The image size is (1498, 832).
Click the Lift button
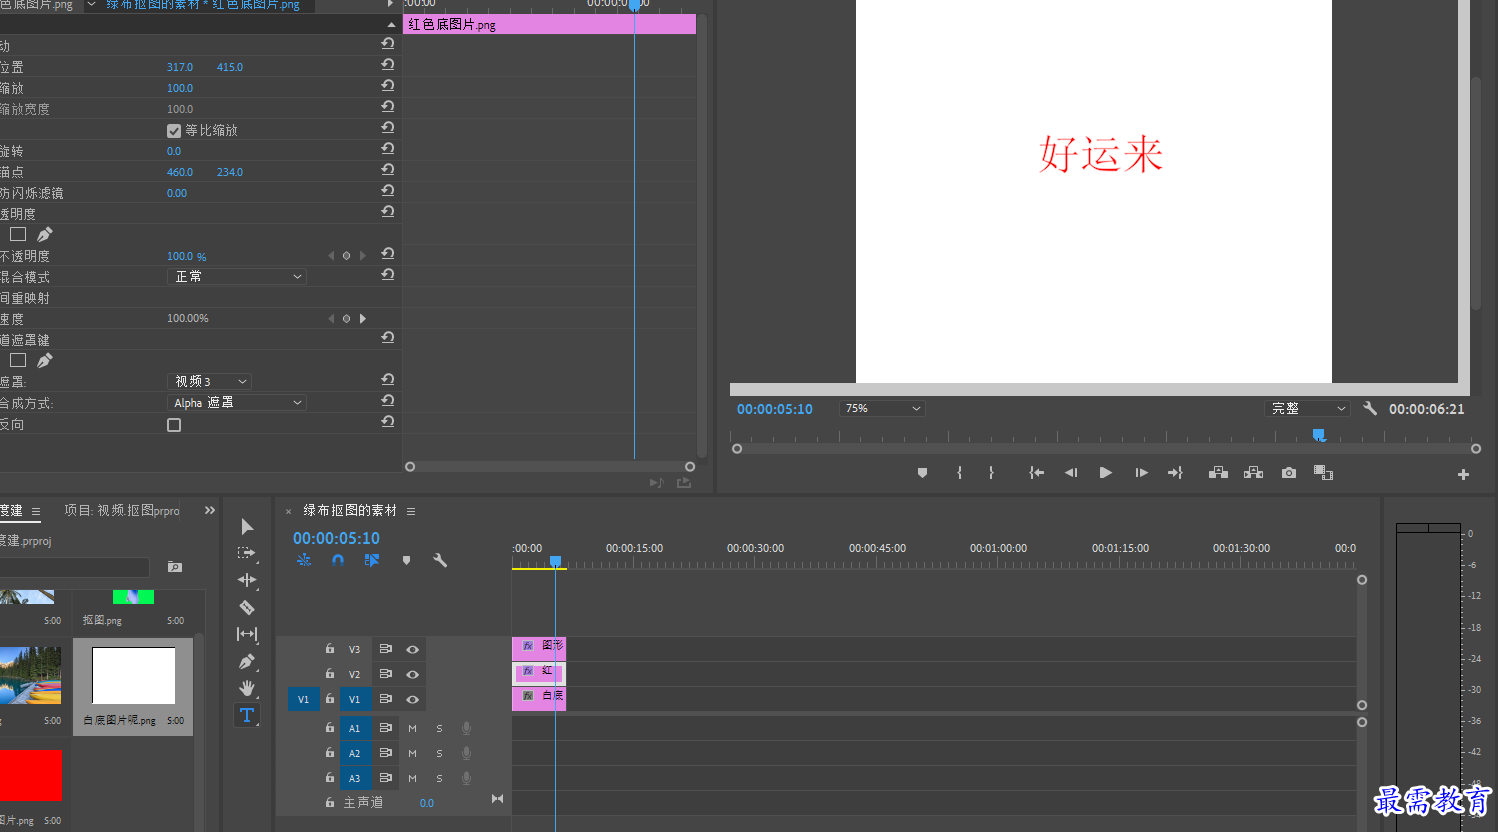pyautogui.click(x=1218, y=473)
